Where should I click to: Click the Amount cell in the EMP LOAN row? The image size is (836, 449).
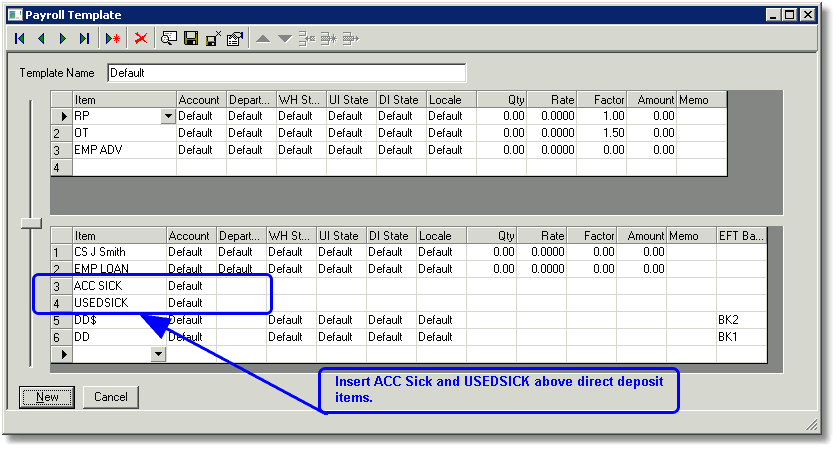[641, 269]
